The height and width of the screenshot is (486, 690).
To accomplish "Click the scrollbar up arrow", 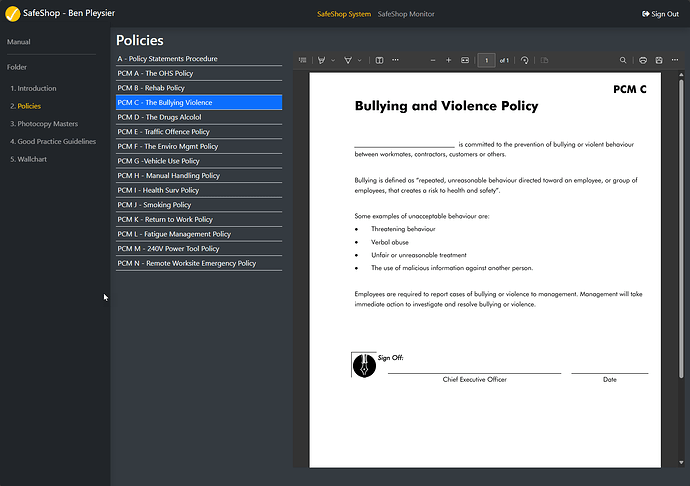I will click(681, 75).
